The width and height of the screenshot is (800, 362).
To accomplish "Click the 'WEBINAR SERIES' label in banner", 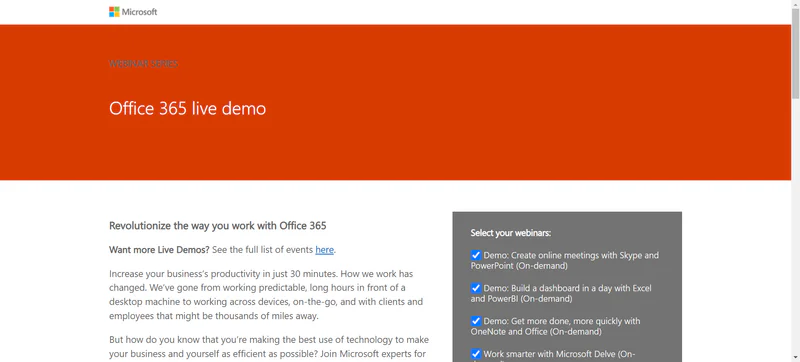I will pos(143,64).
